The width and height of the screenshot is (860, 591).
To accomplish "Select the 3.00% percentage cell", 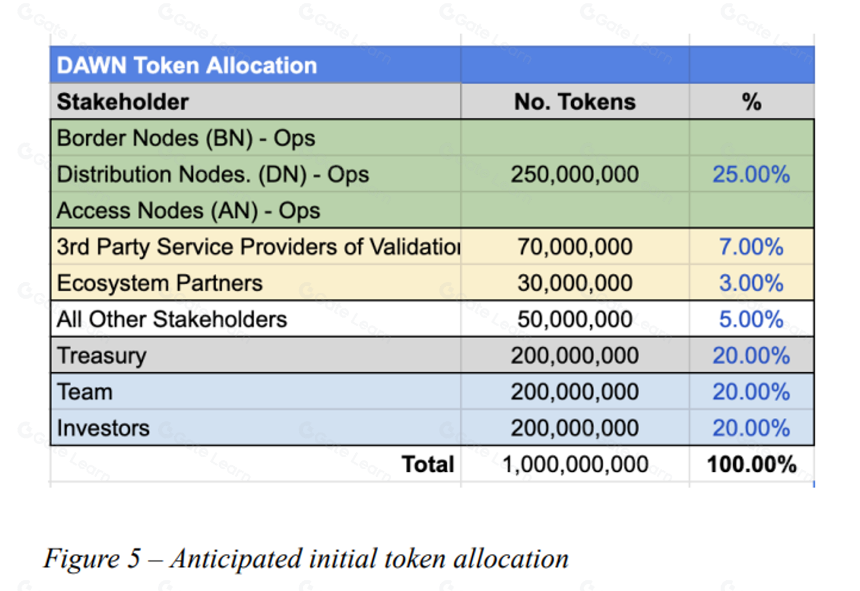I will click(751, 283).
